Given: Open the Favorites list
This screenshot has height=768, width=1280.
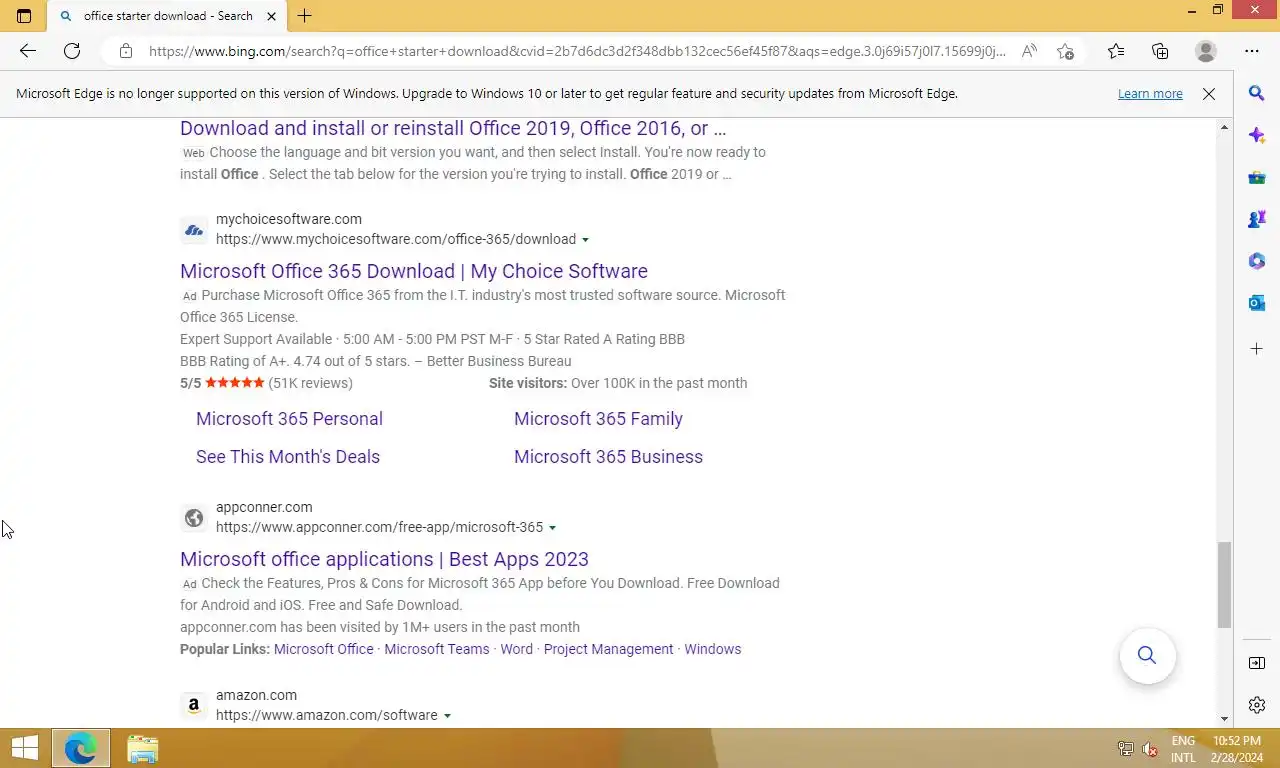Looking at the screenshot, I should point(1116,51).
